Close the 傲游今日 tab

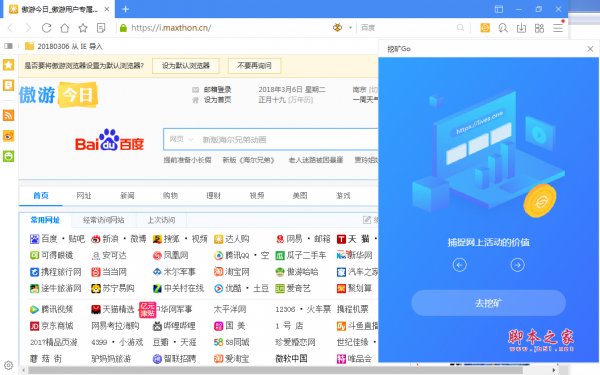(107, 9)
